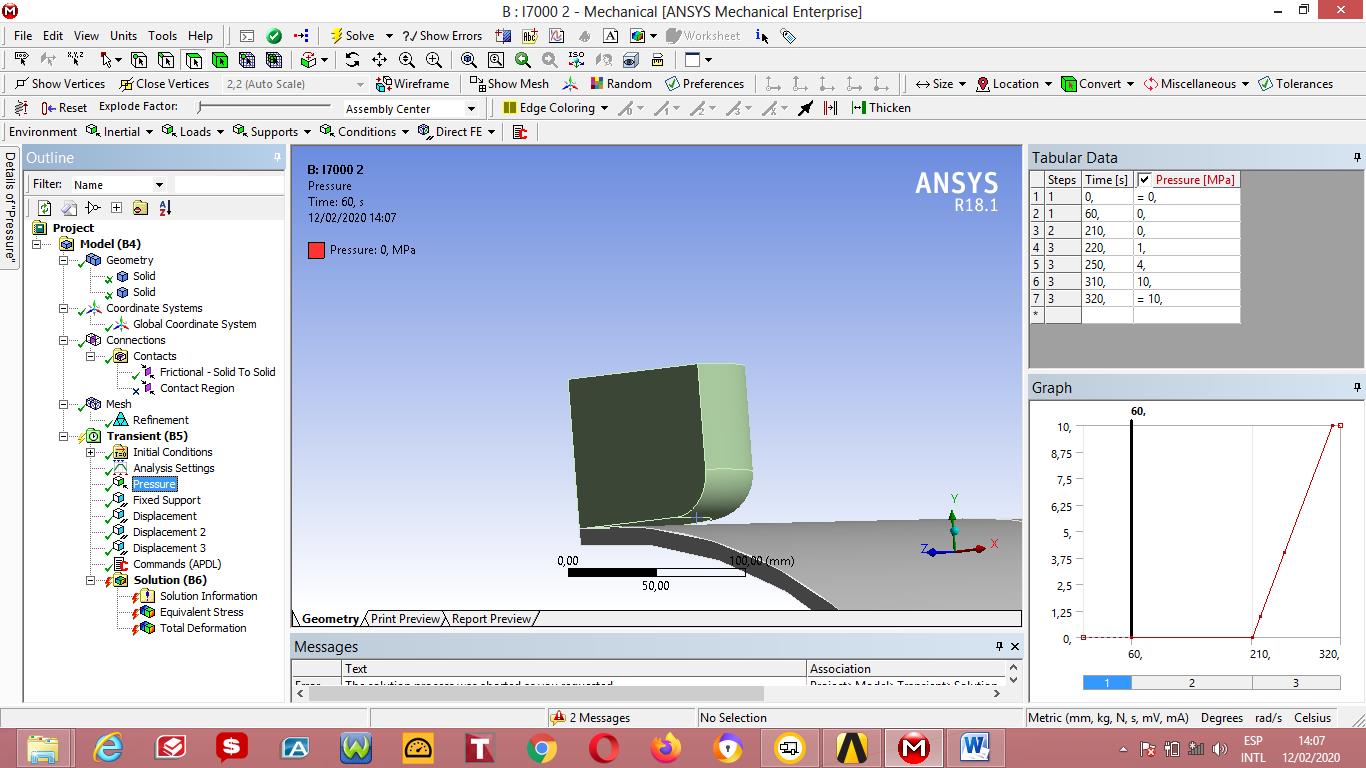
Task: Switch to the Print Preview tab
Action: coord(405,618)
